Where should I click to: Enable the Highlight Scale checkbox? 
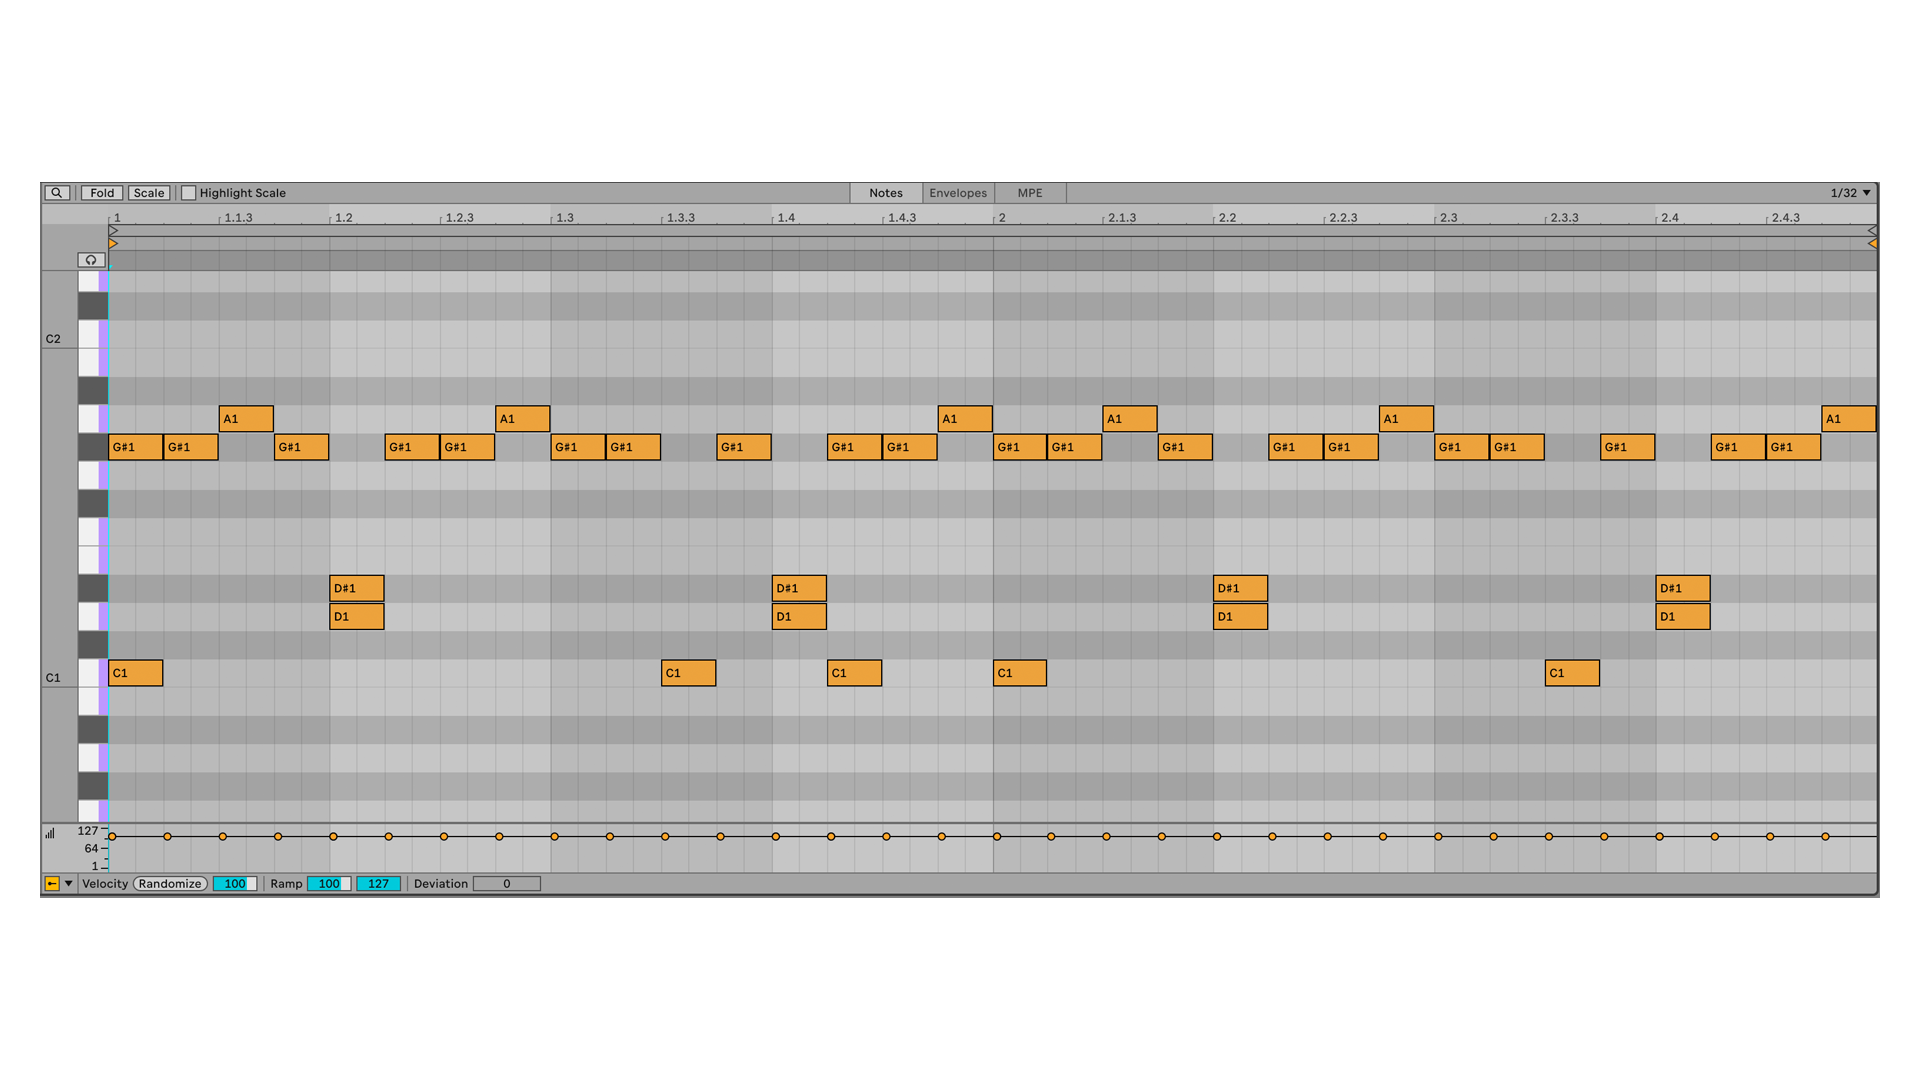(189, 193)
